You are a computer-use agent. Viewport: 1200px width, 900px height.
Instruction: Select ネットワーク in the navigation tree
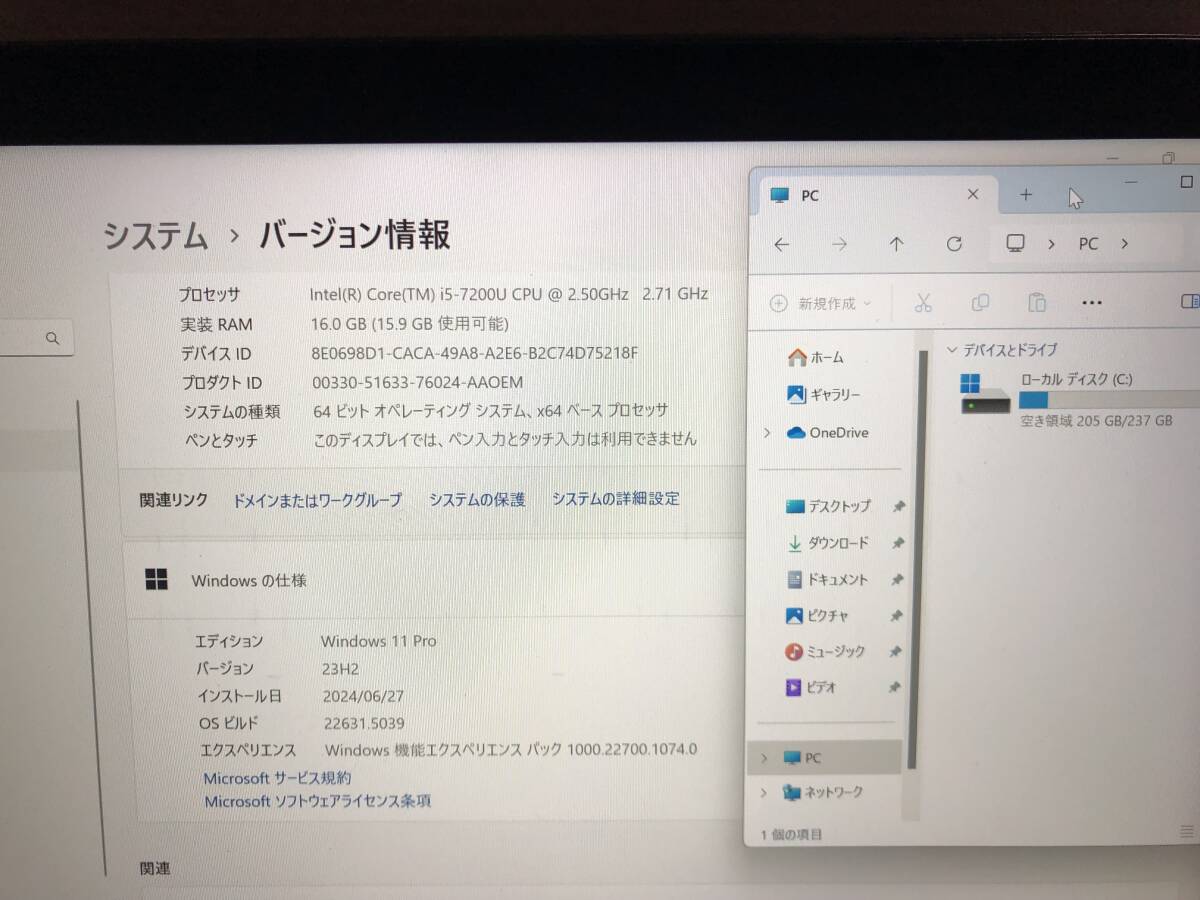pos(822,793)
